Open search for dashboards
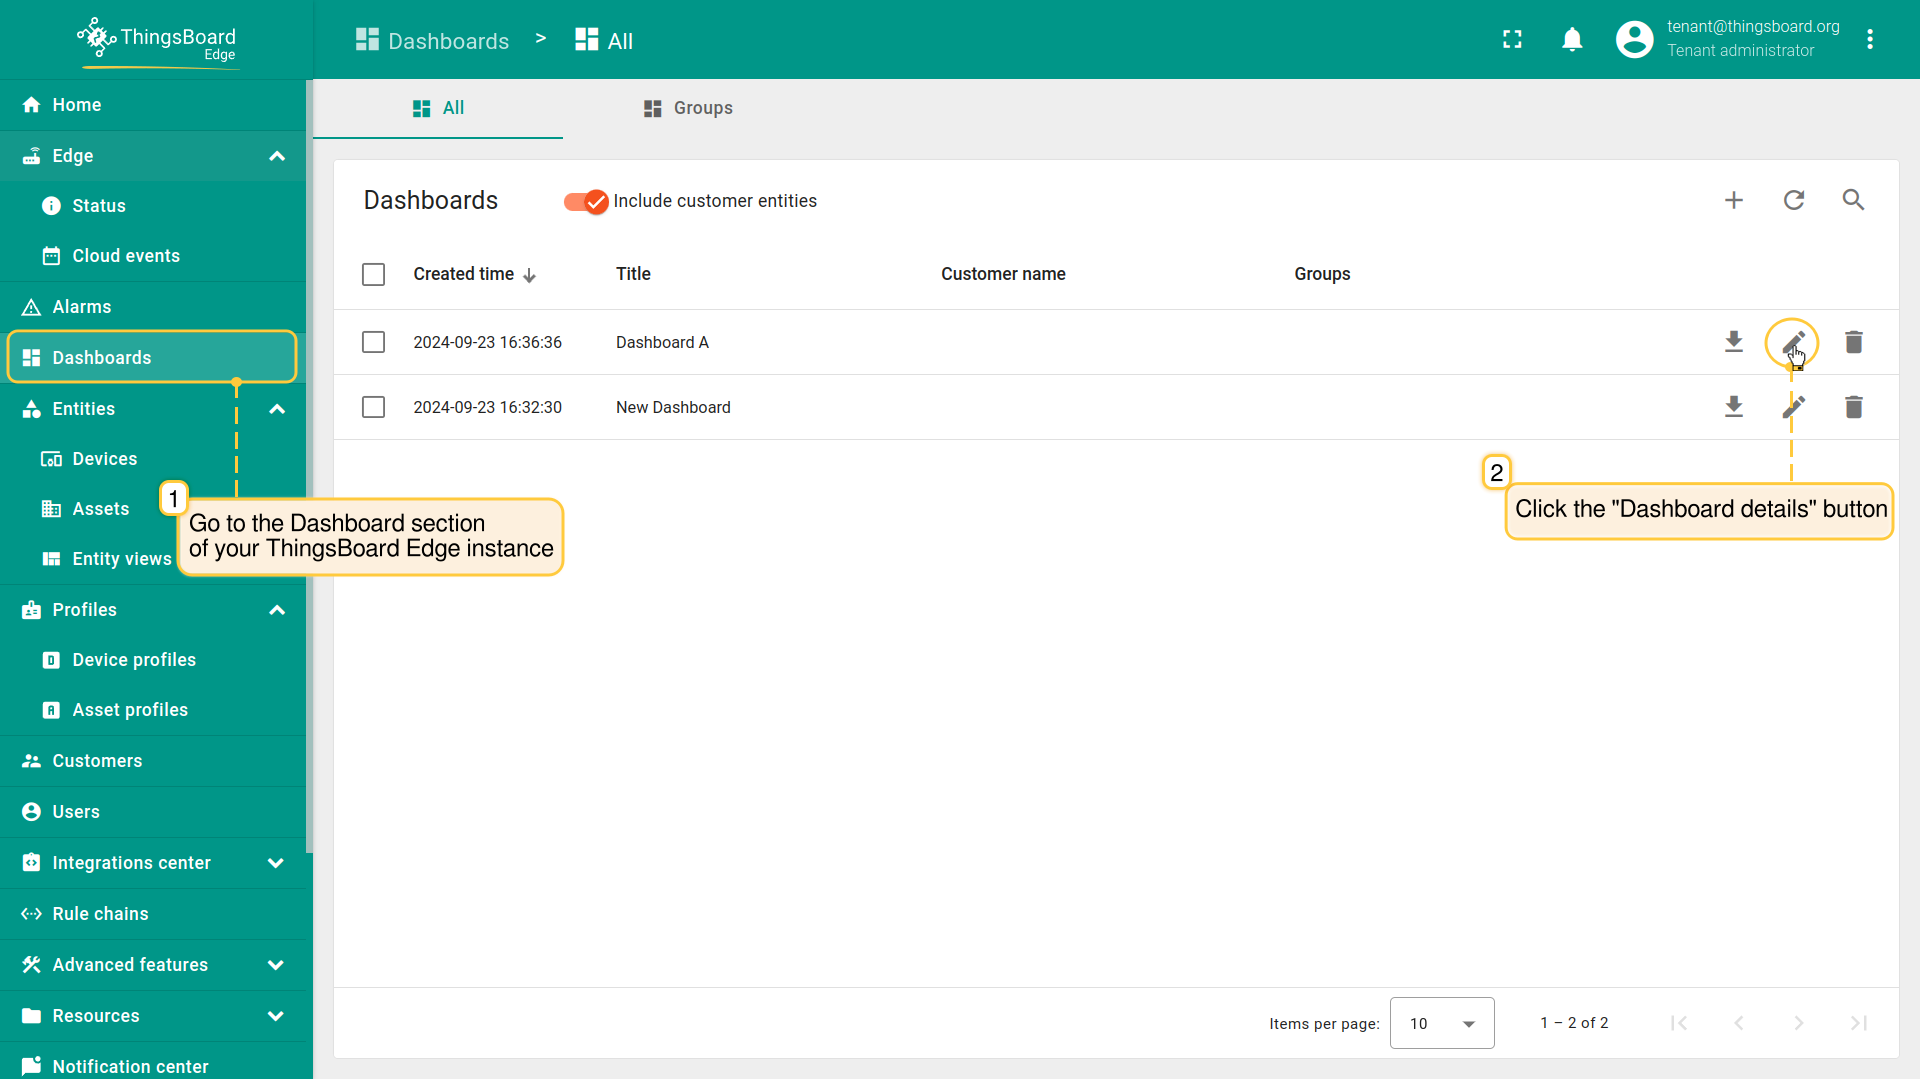This screenshot has height=1079, width=1920. (x=1853, y=200)
